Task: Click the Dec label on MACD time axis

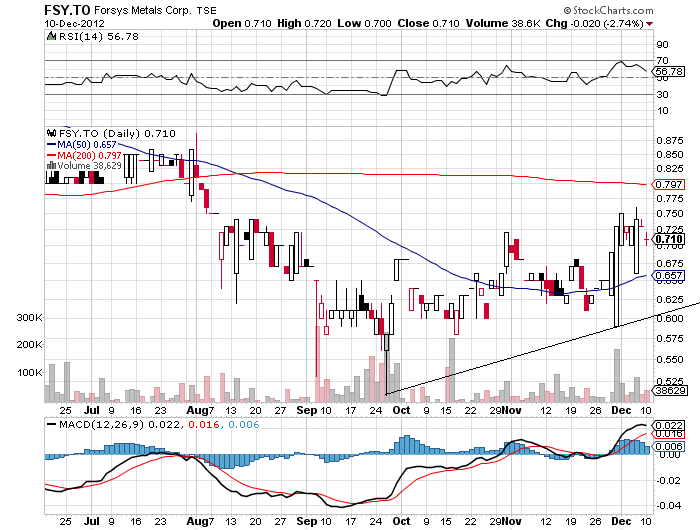Action: (621, 521)
